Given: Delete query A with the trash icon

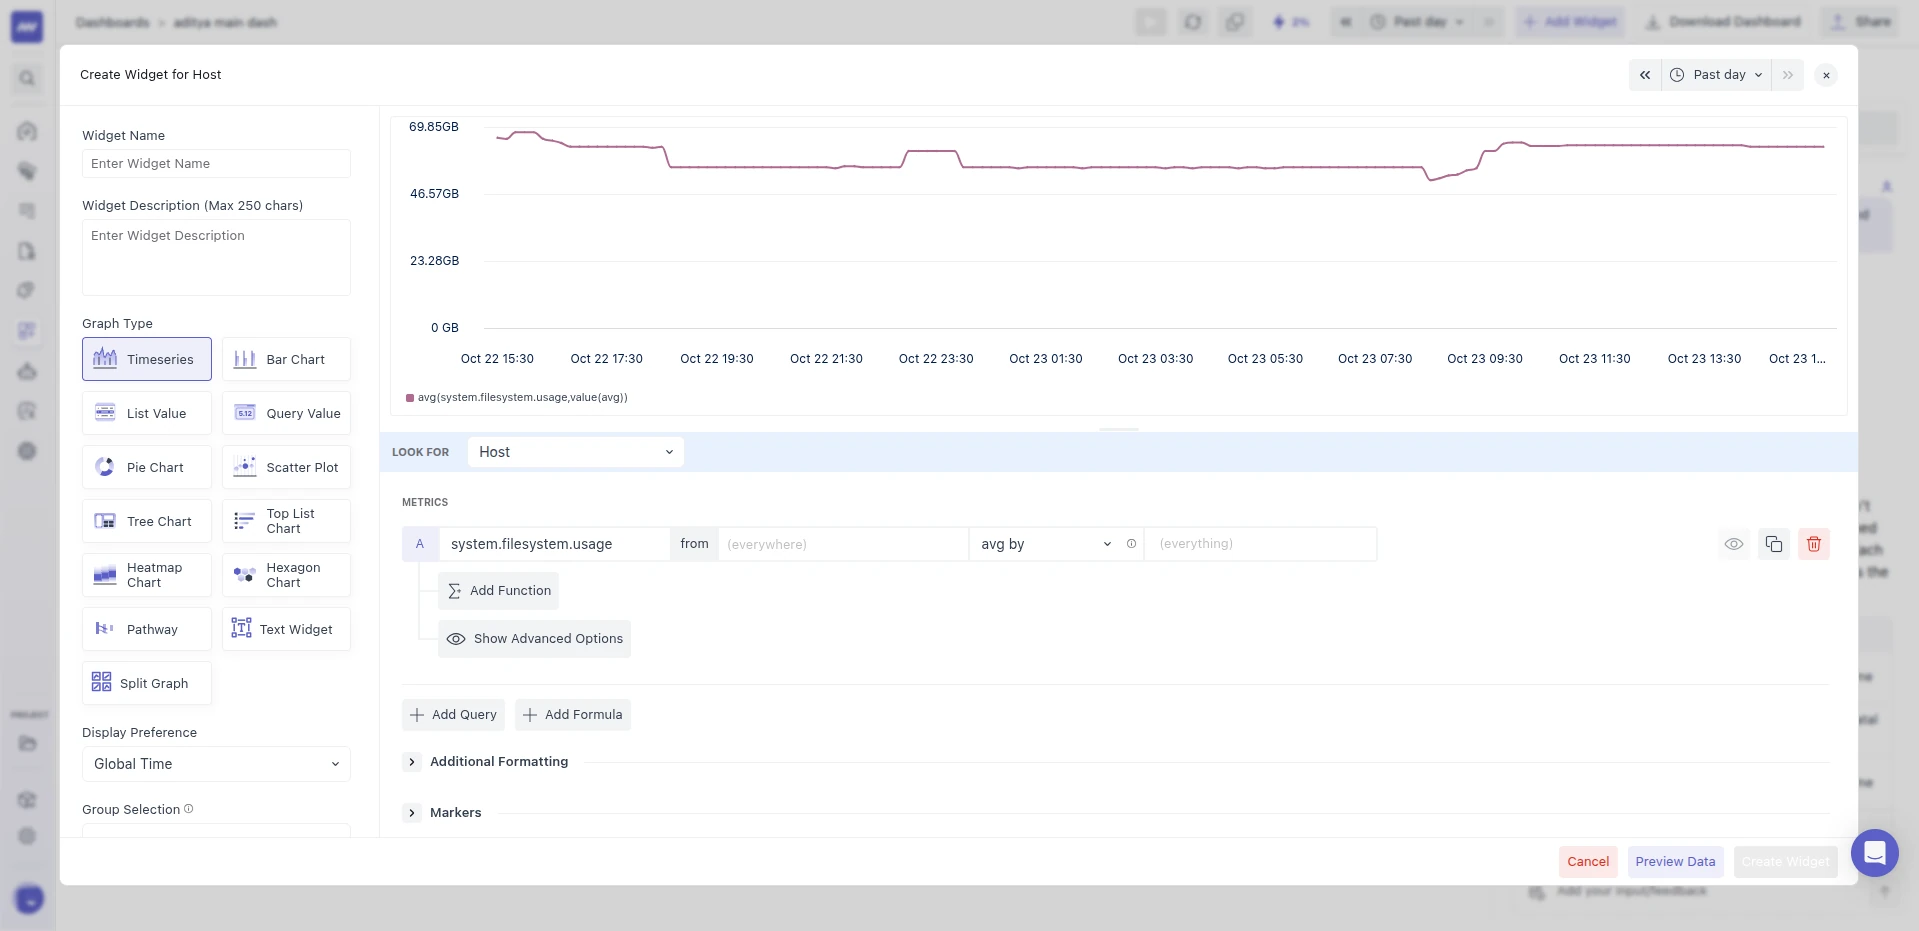Looking at the screenshot, I should (1814, 544).
